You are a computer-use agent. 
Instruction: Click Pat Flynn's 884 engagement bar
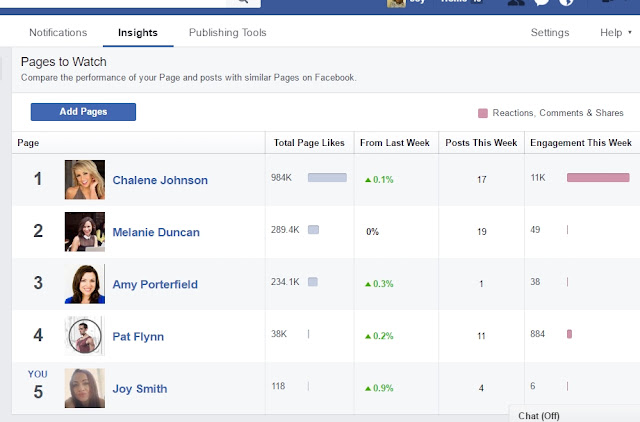[x=569, y=334]
